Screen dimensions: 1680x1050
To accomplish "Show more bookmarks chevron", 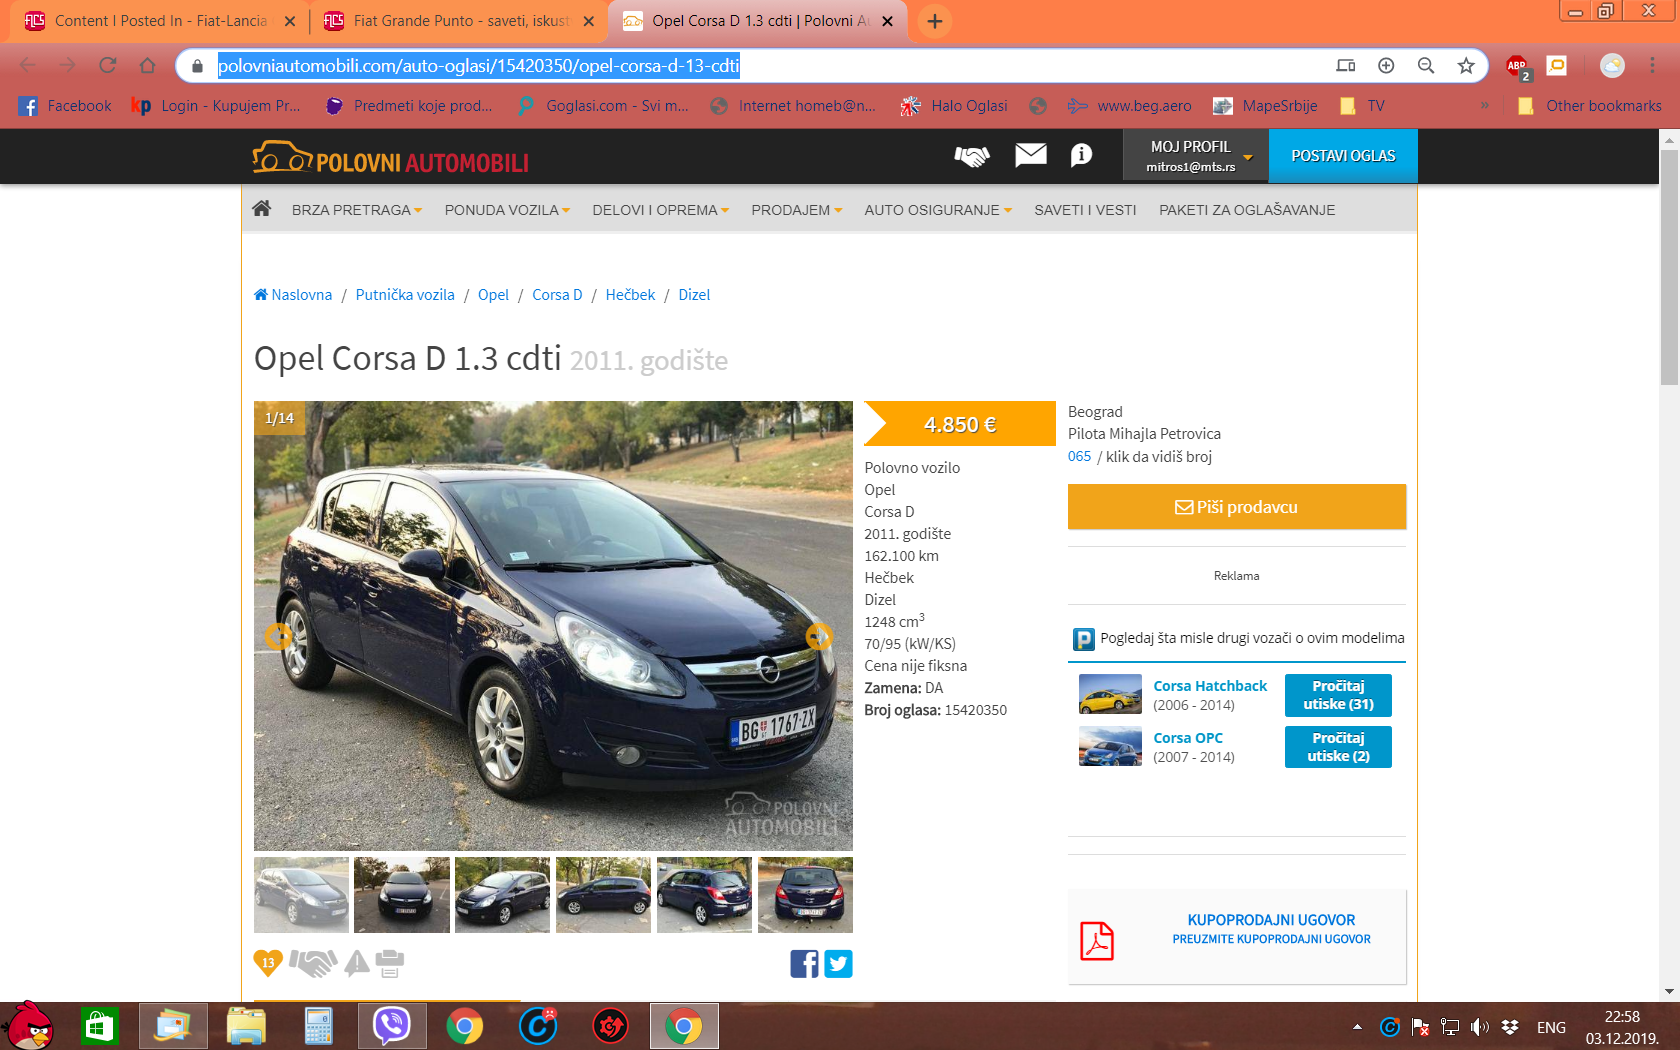I will (1485, 105).
